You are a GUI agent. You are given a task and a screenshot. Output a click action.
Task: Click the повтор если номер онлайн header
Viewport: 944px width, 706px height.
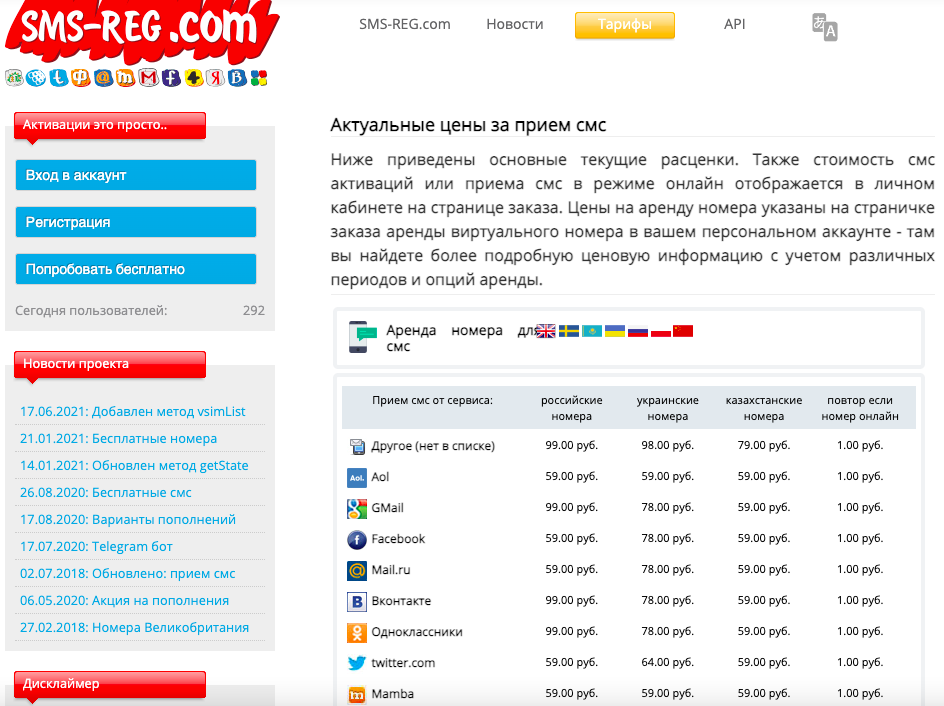tap(860, 408)
